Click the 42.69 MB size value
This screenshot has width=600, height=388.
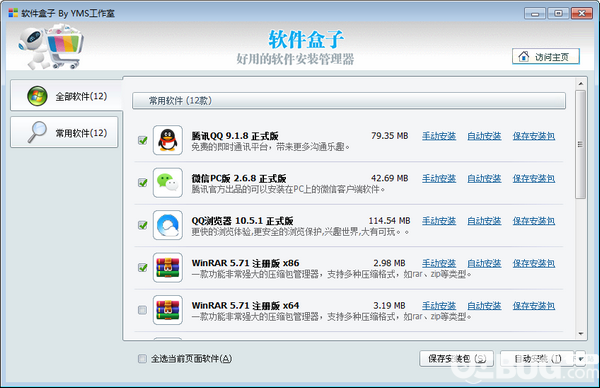(x=390, y=178)
